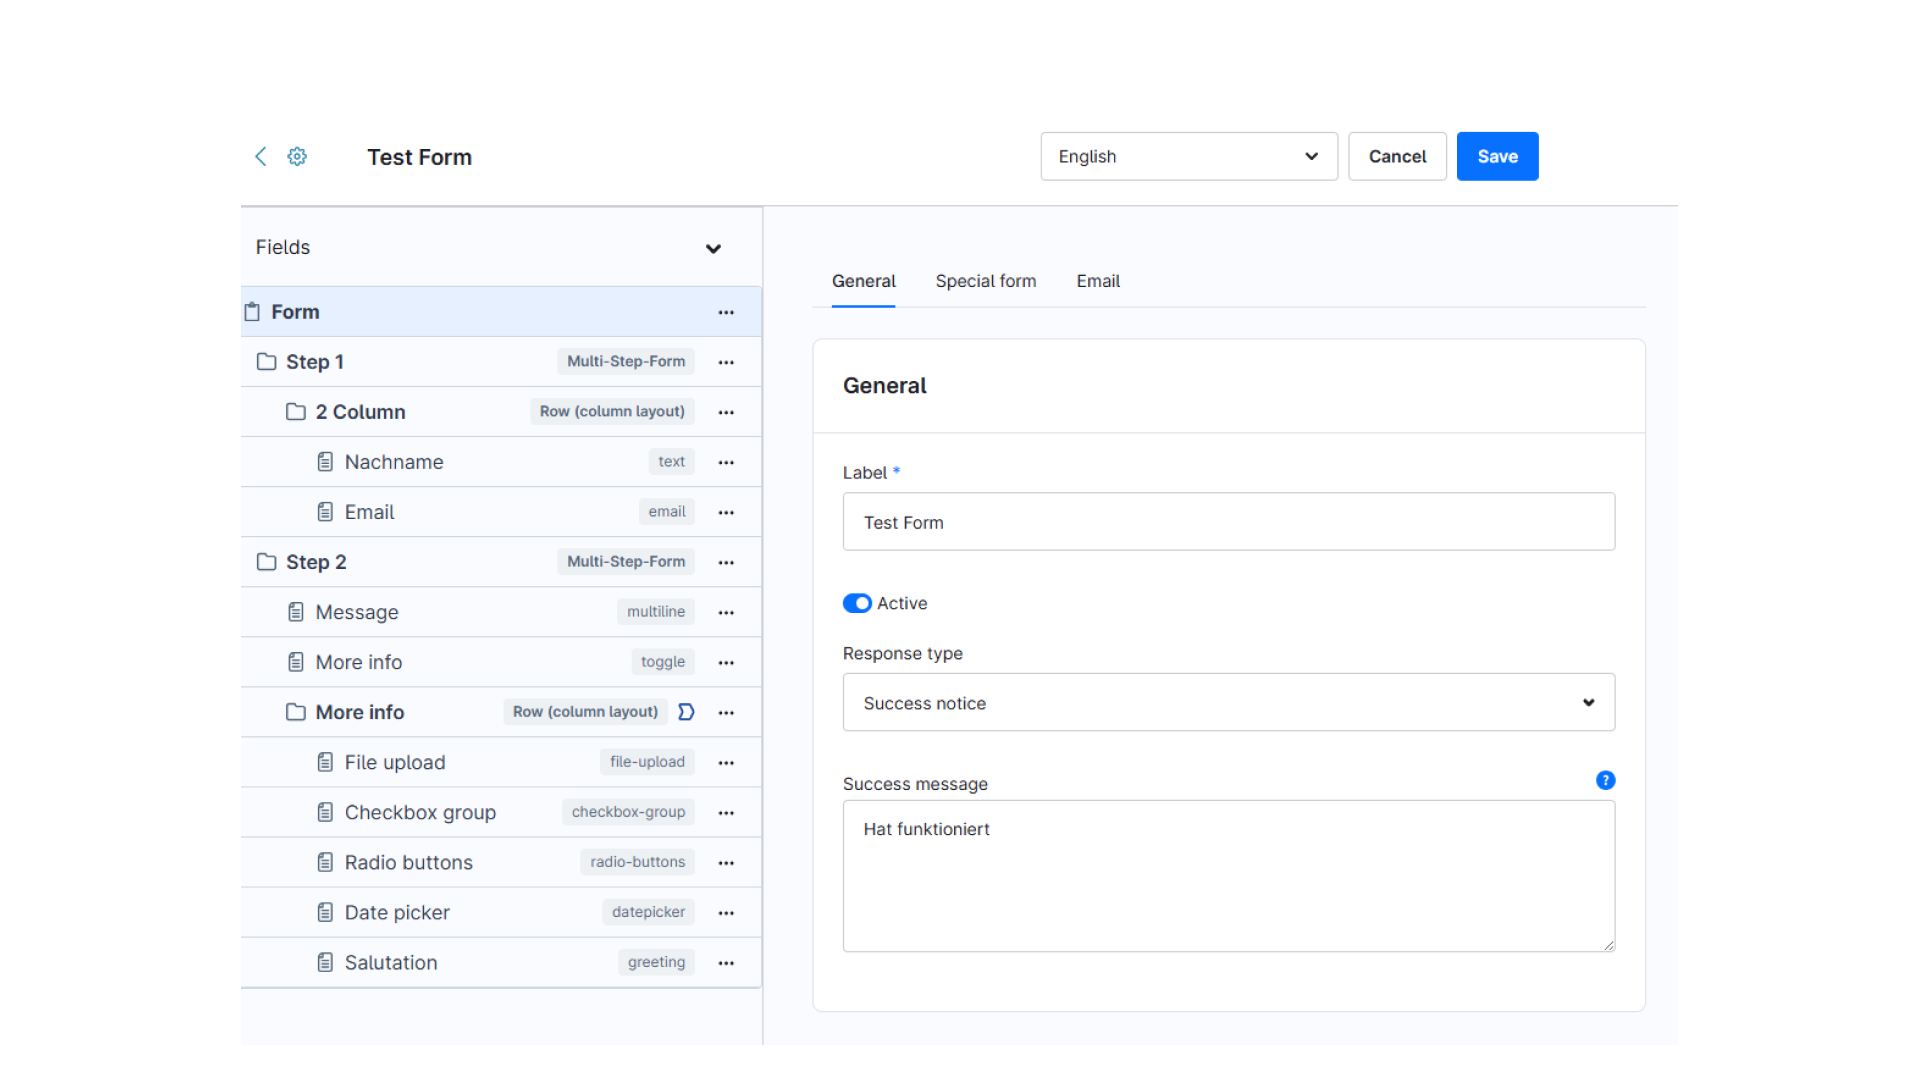Click the Label input field
This screenshot has width=1920, height=1080.
[1228, 521]
